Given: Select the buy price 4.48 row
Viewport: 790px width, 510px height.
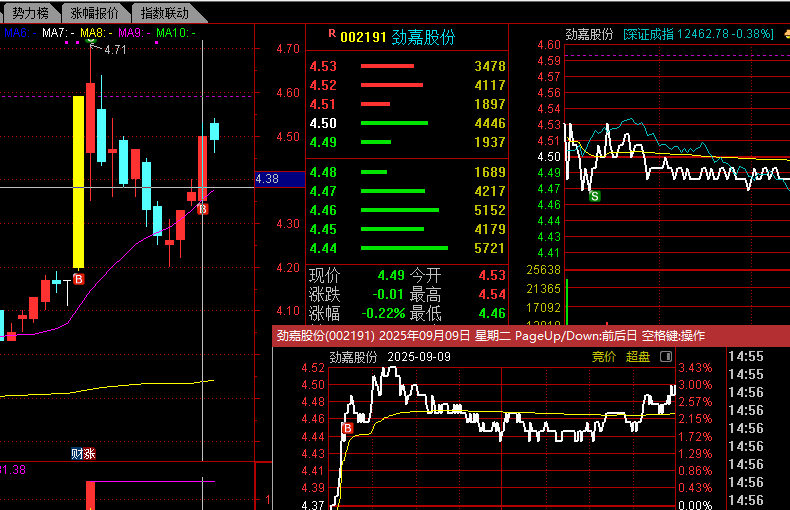Looking at the screenshot, I should (x=407, y=172).
